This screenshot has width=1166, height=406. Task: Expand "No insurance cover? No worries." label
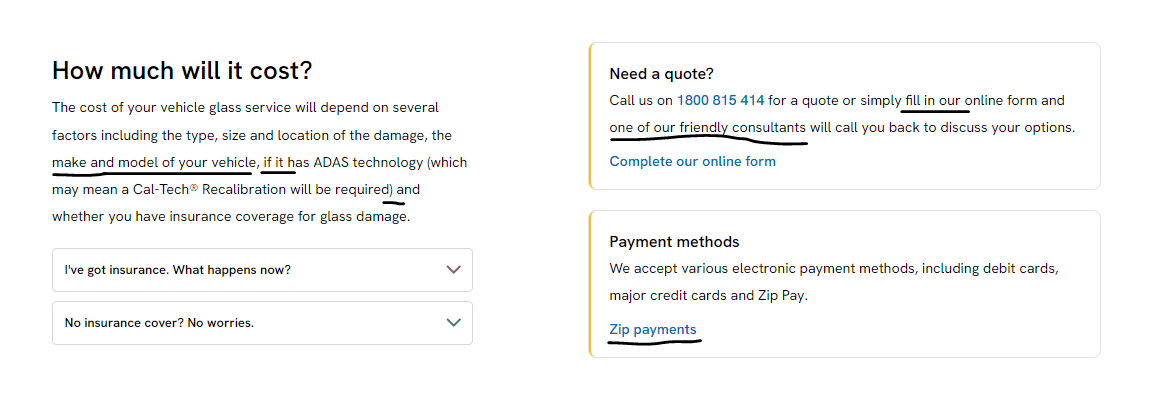159,323
